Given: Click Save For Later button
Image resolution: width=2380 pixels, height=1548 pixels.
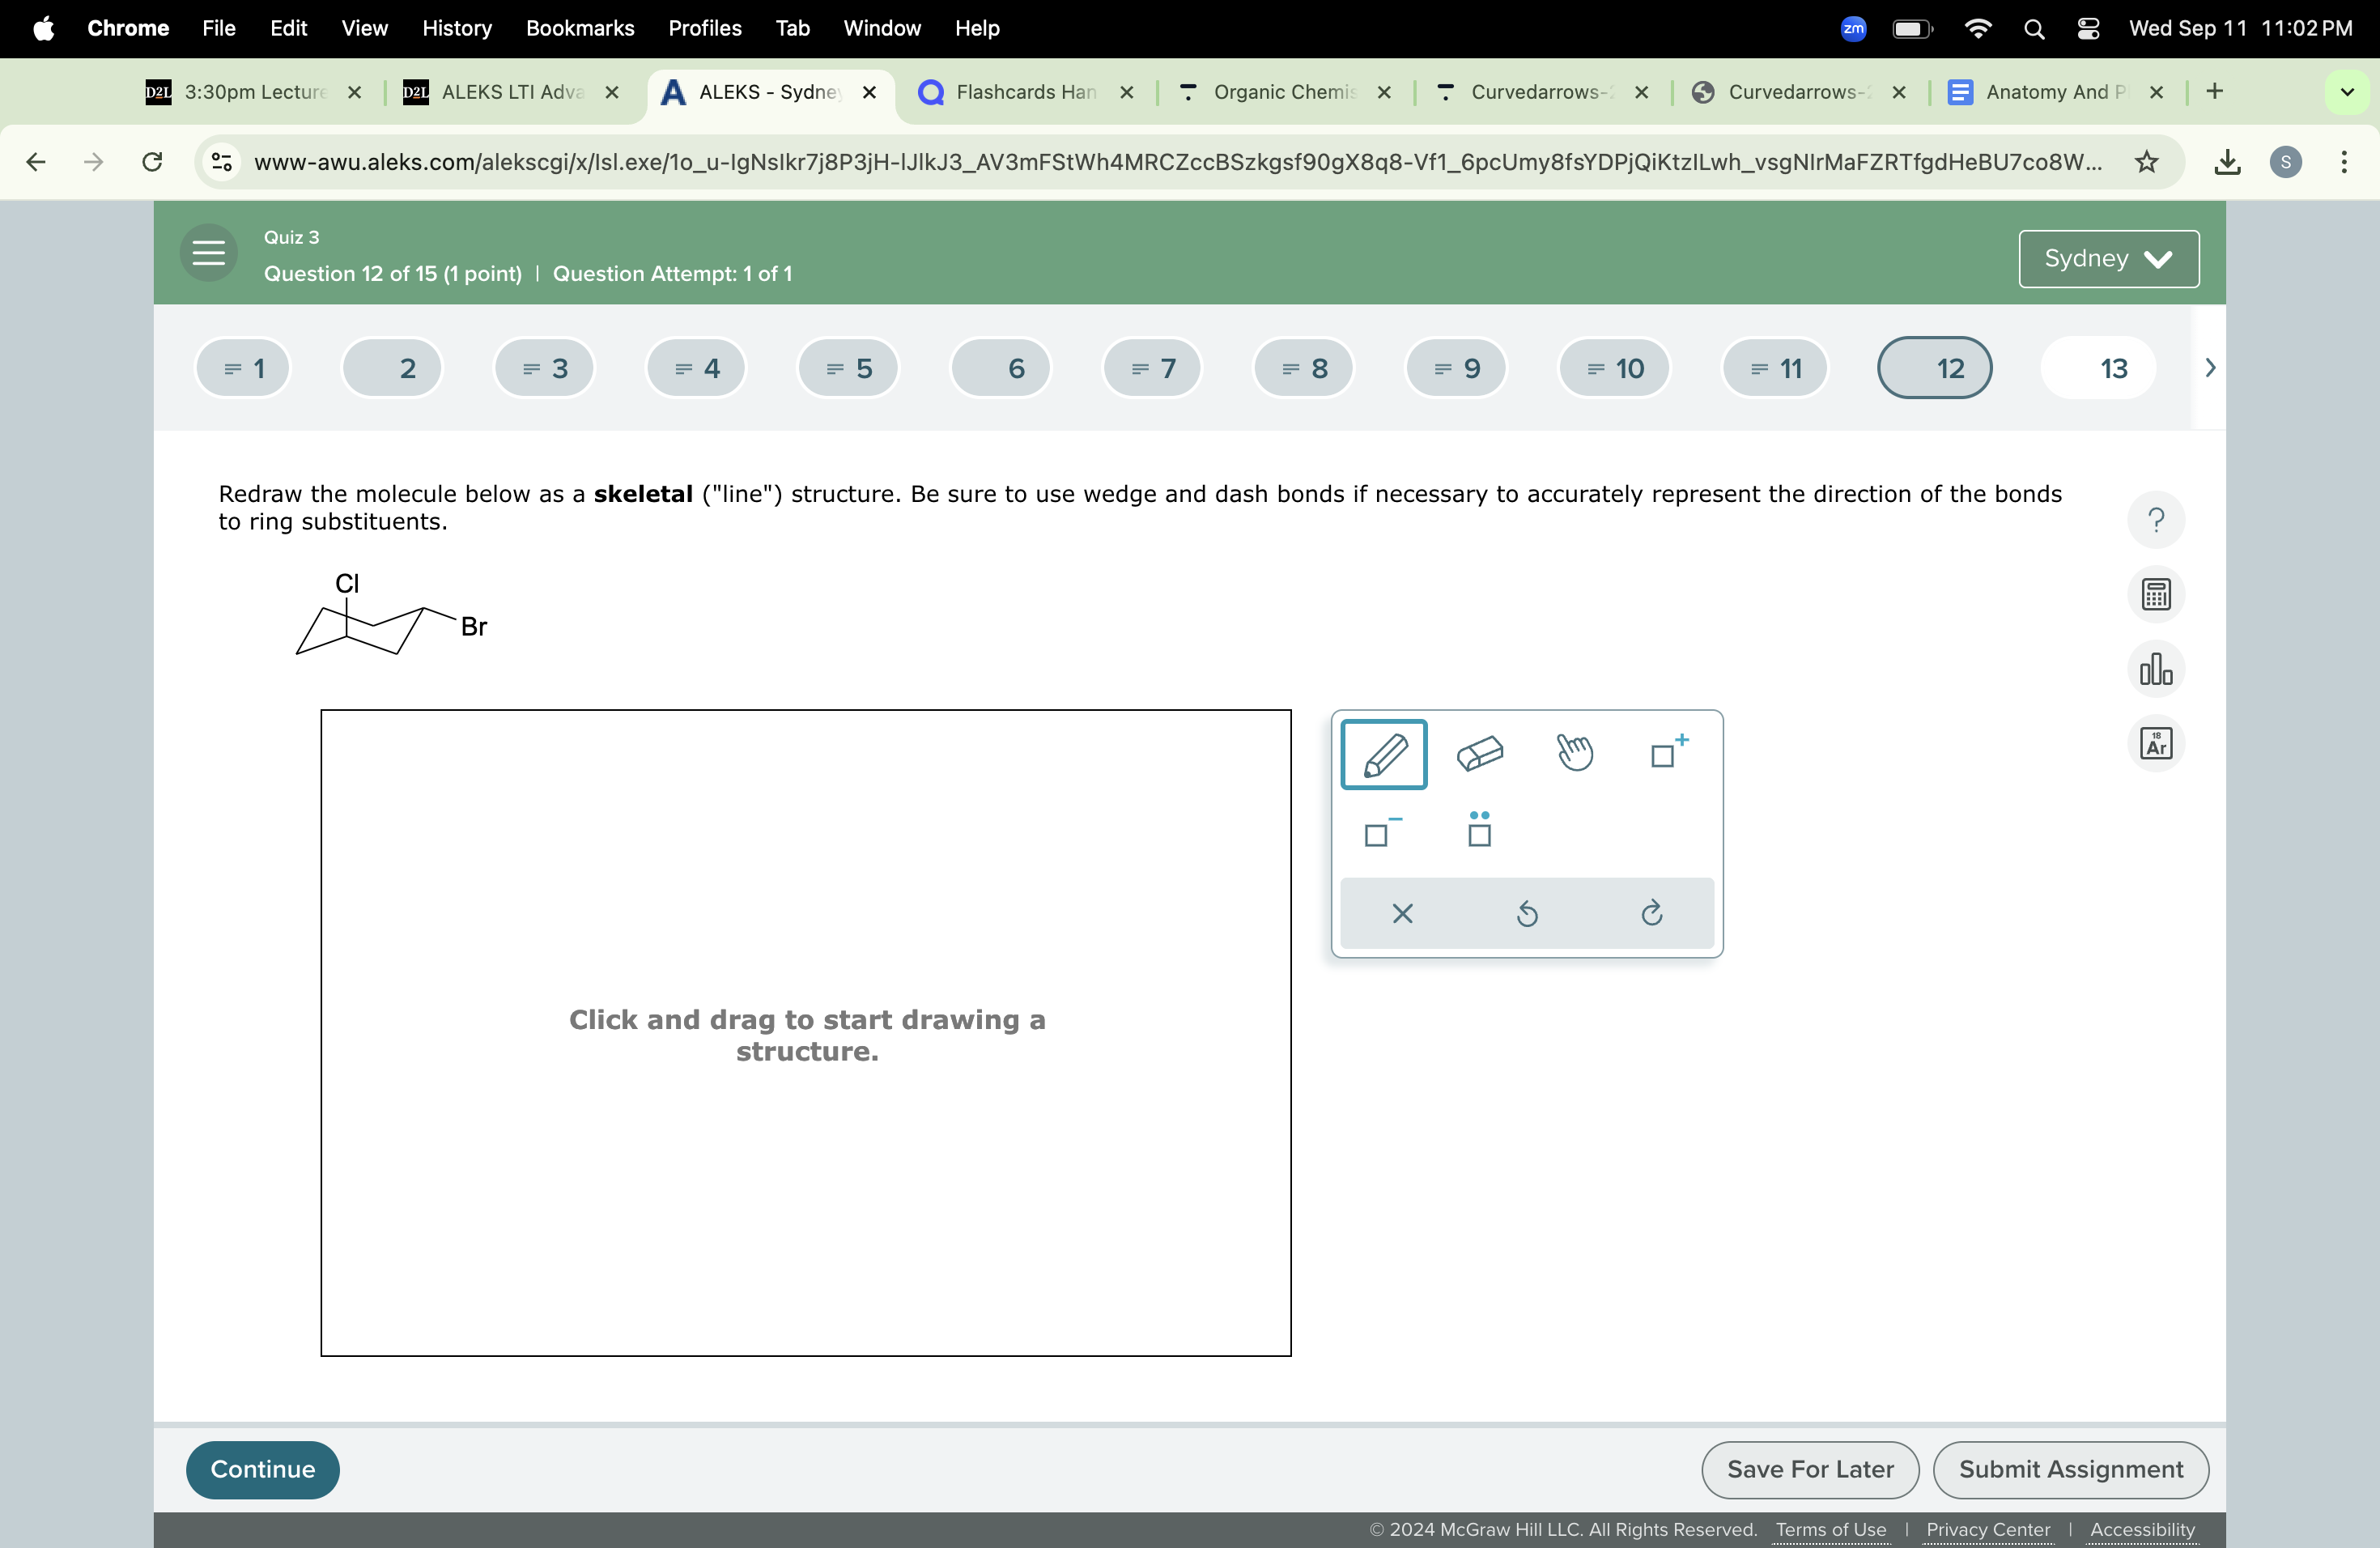Looking at the screenshot, I should pyautogui.click(x=1809, y=1469).
